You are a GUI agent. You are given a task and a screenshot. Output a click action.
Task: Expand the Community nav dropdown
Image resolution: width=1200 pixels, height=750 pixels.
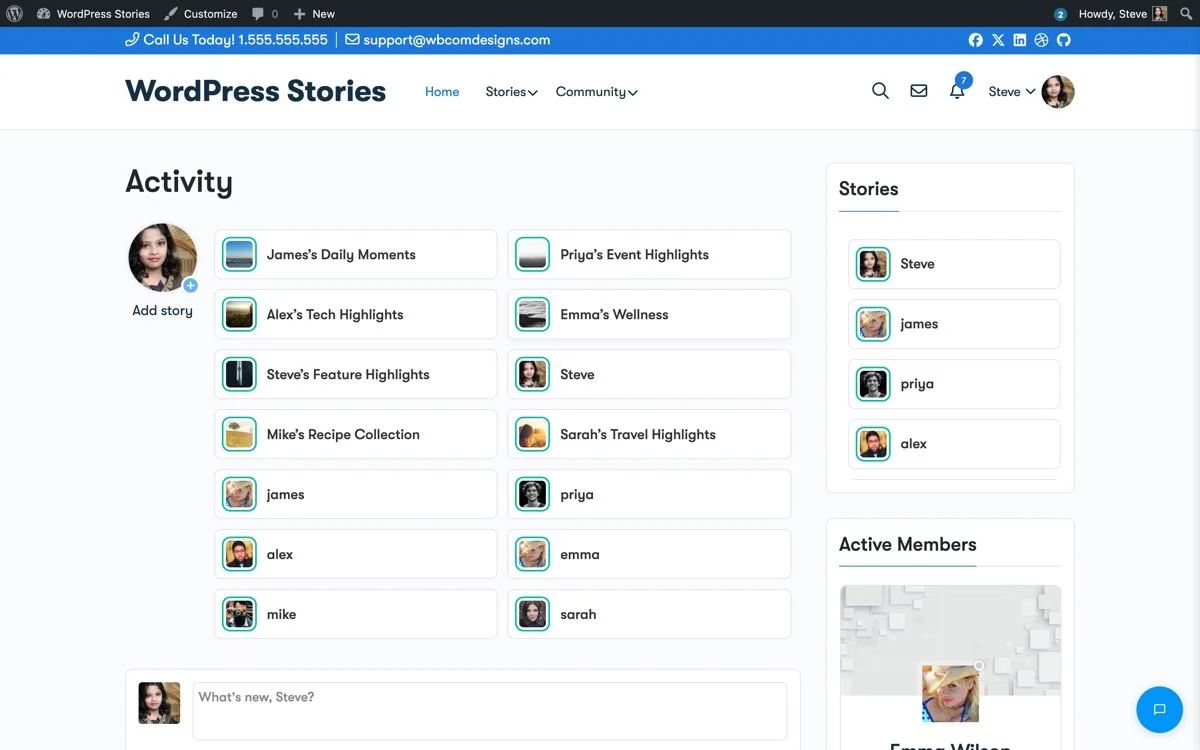pyautogui.click(x=596, y=92)
